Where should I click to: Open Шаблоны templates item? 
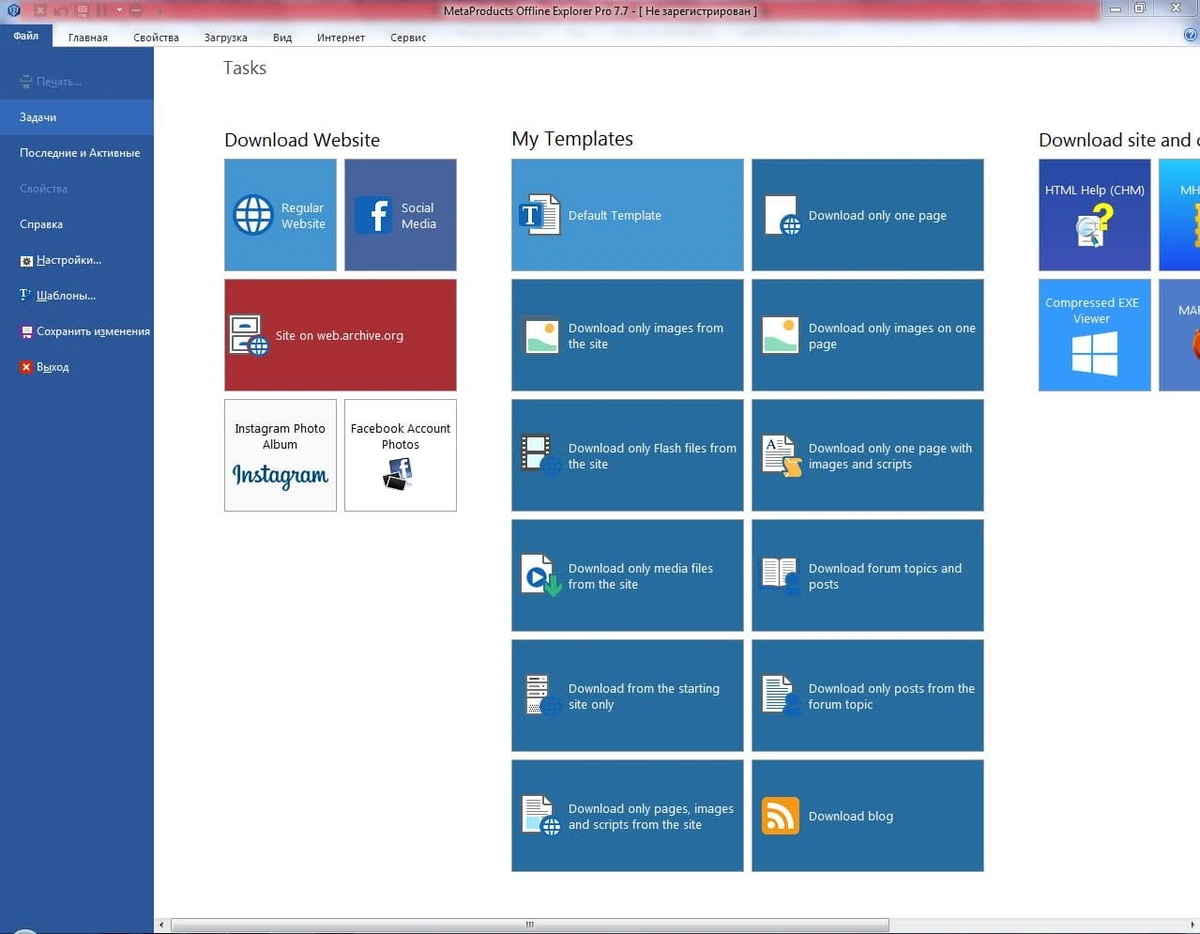(77, 296)
